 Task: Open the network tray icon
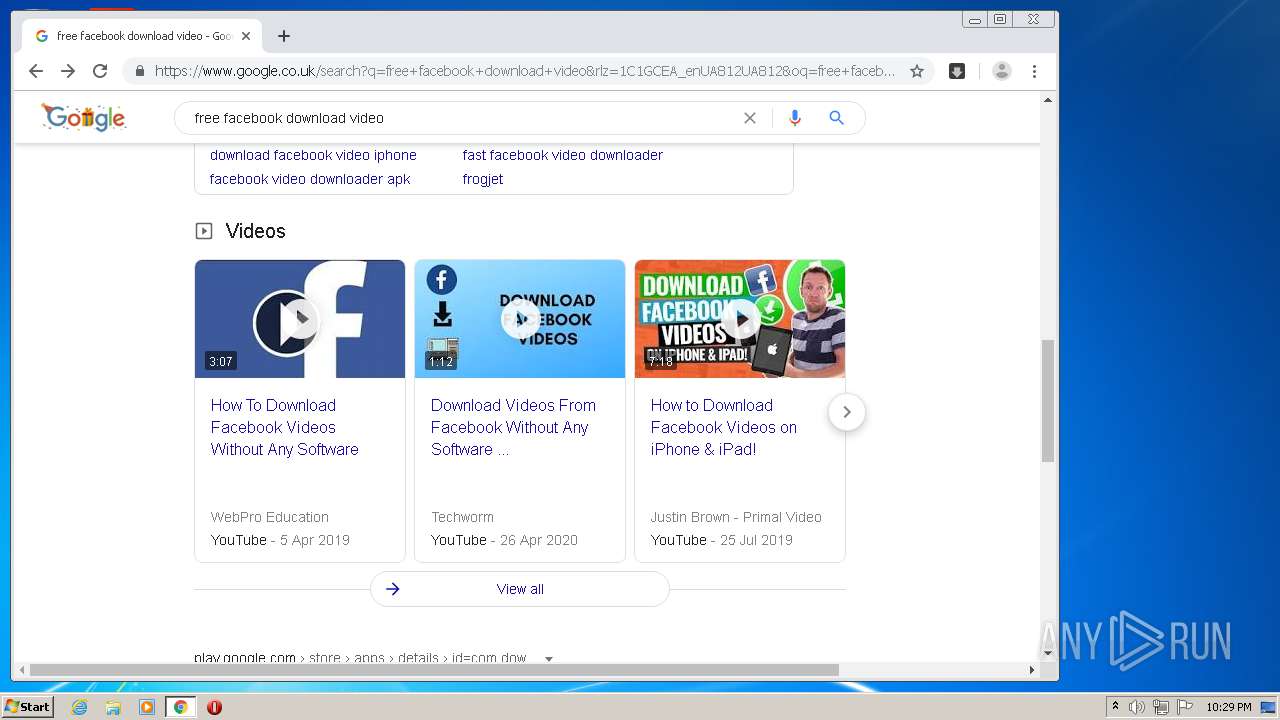tap(1161, 707)
